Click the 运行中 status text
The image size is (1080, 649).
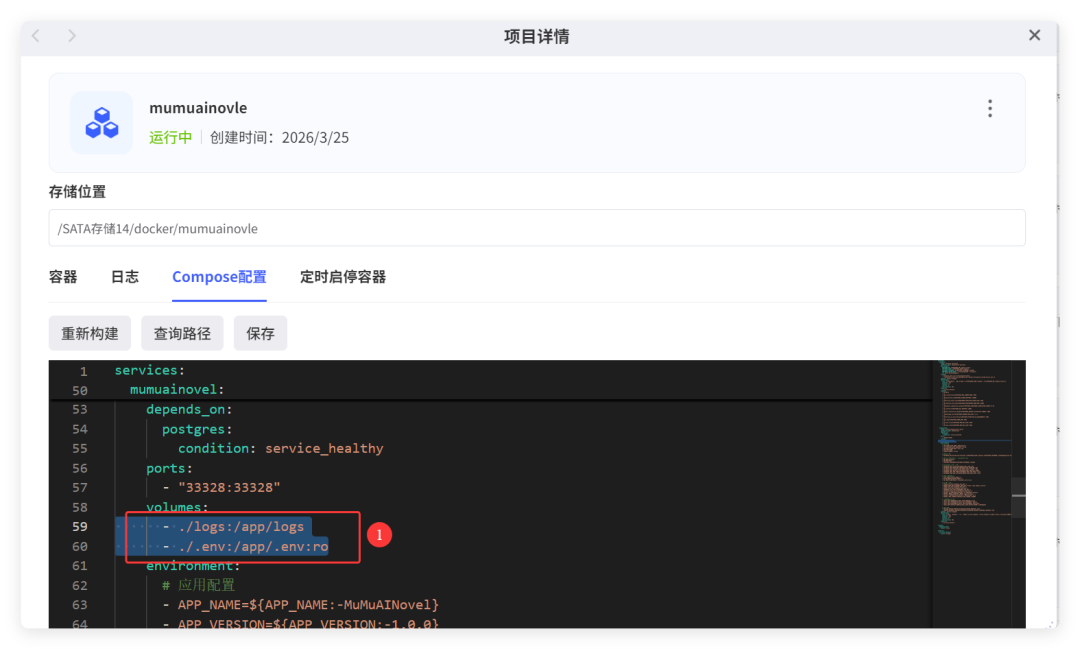point(171,137)
